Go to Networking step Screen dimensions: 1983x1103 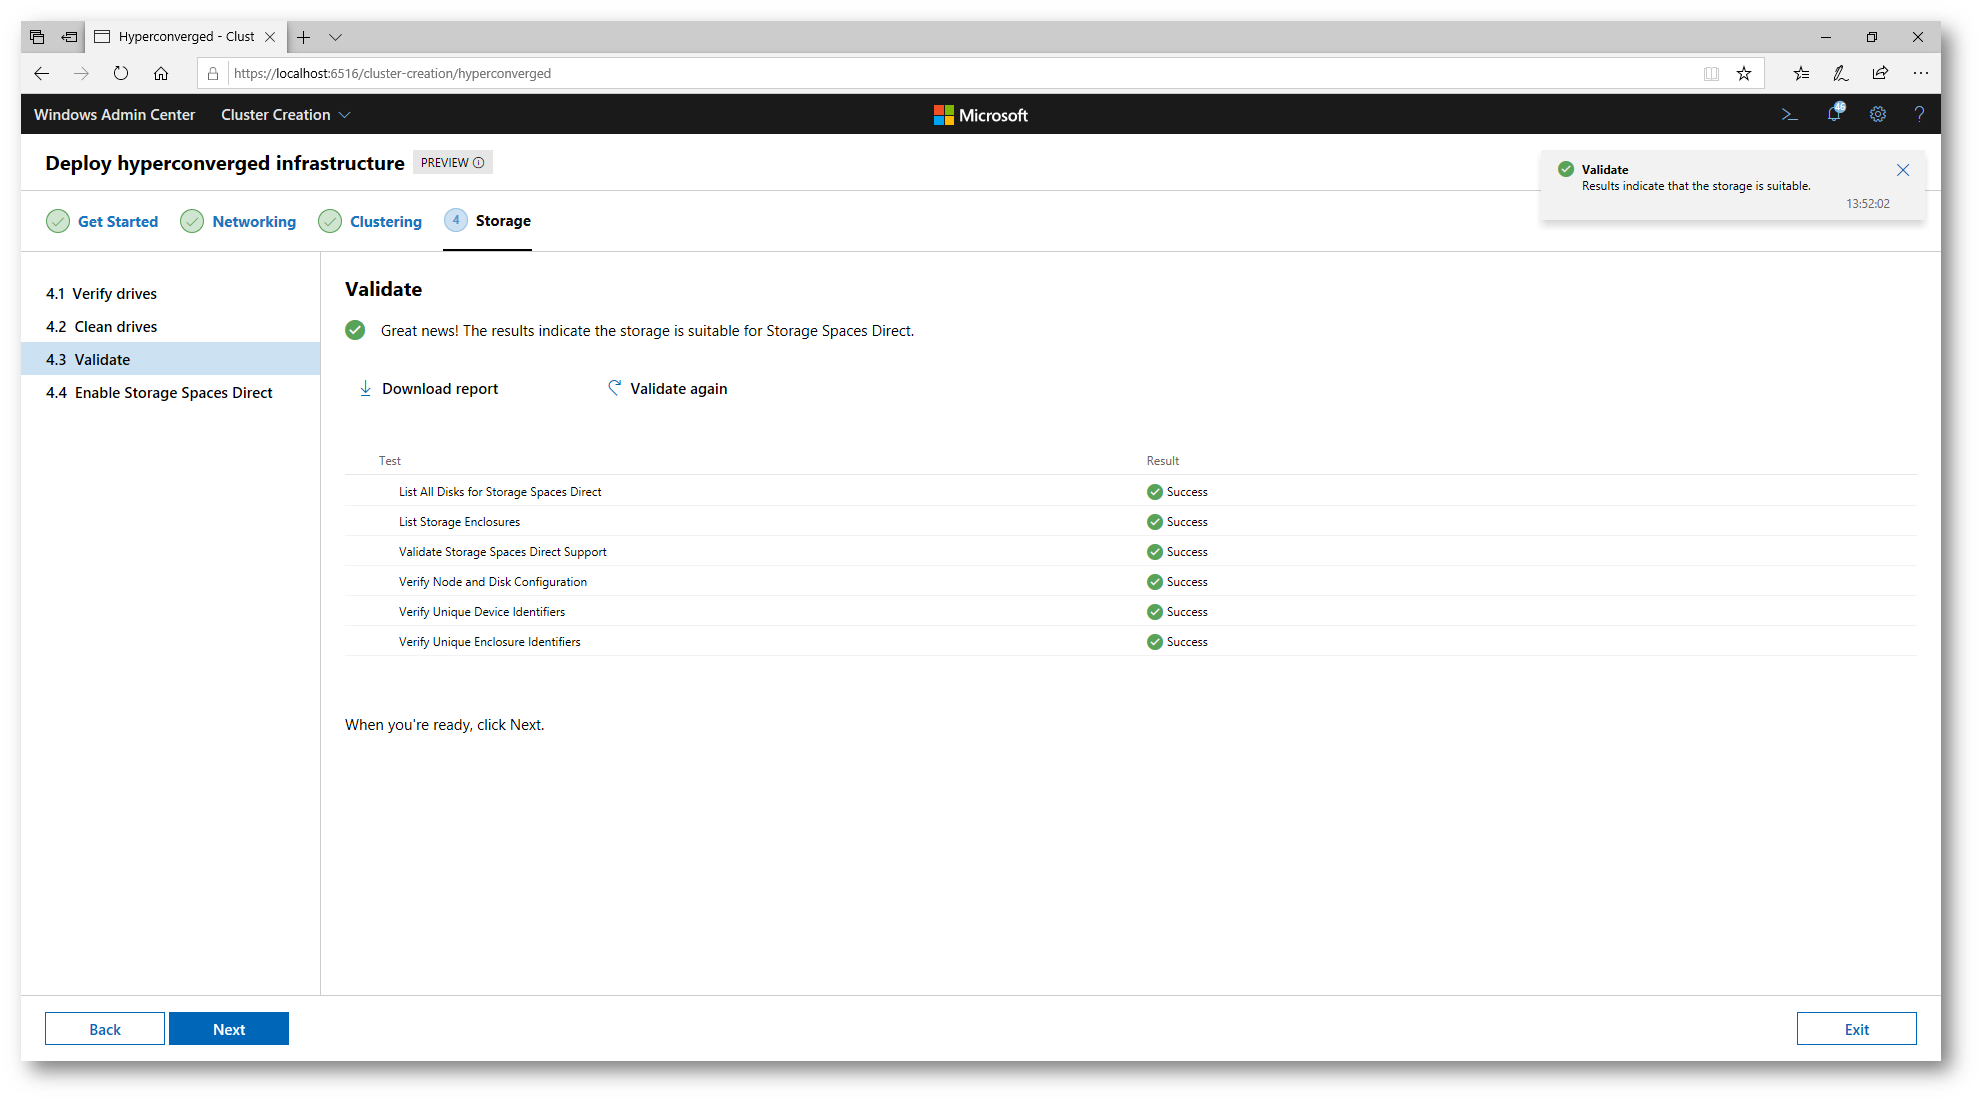click(x=238, y=221)
